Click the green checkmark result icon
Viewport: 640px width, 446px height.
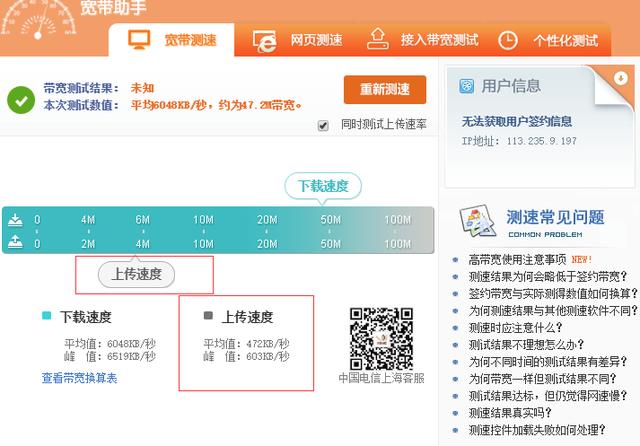pos(21,100)
